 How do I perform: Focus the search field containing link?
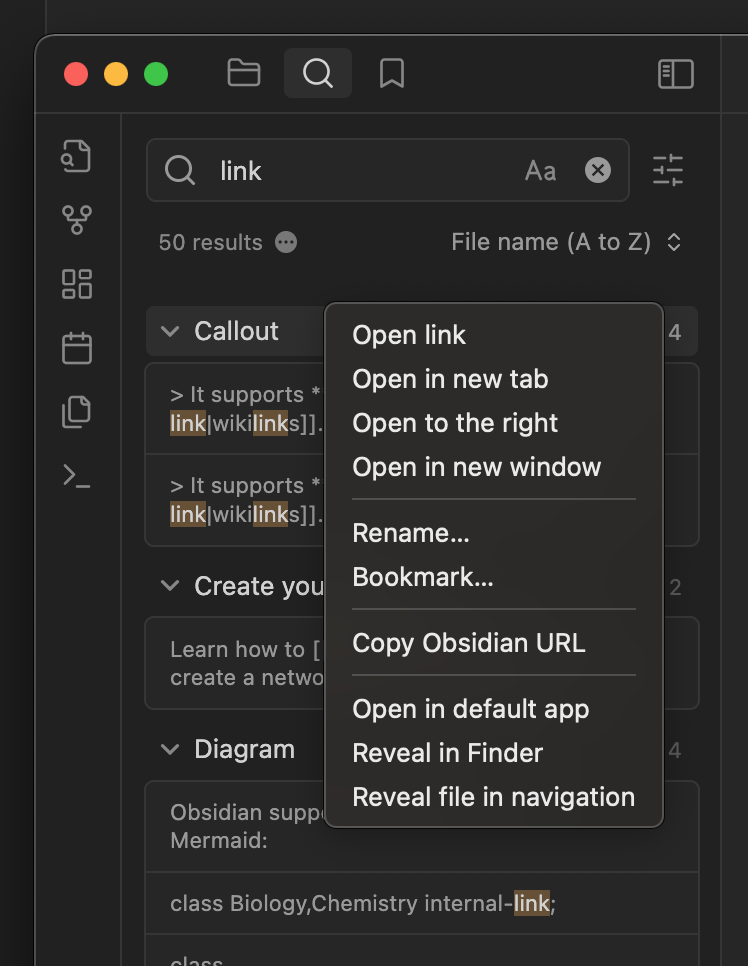370,171
